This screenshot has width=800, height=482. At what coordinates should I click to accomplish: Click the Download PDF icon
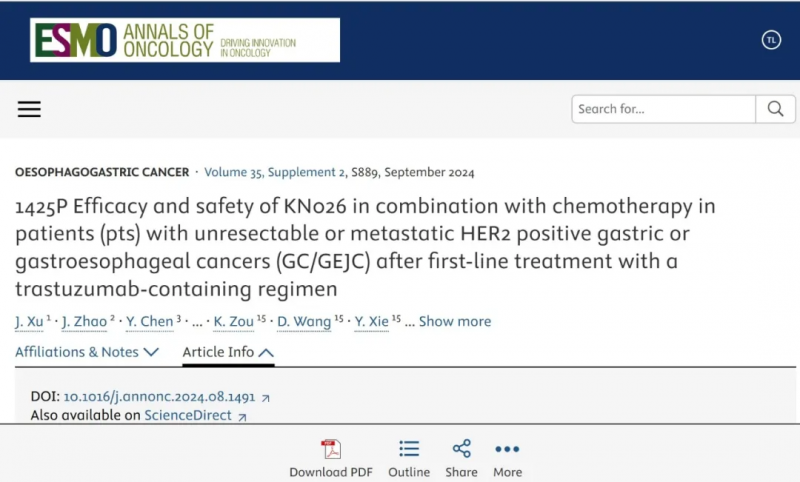point(331,449)
